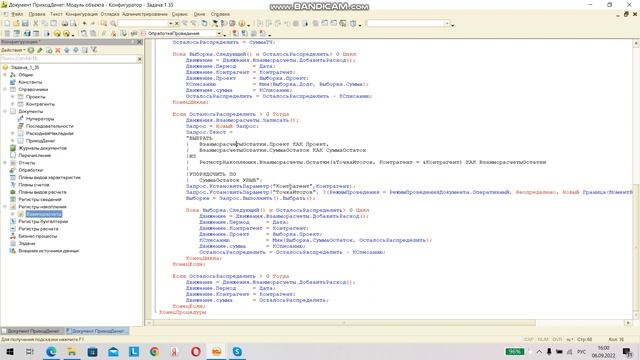Select Бизнес-процессы in configuration tree

[x=38, y=236]
